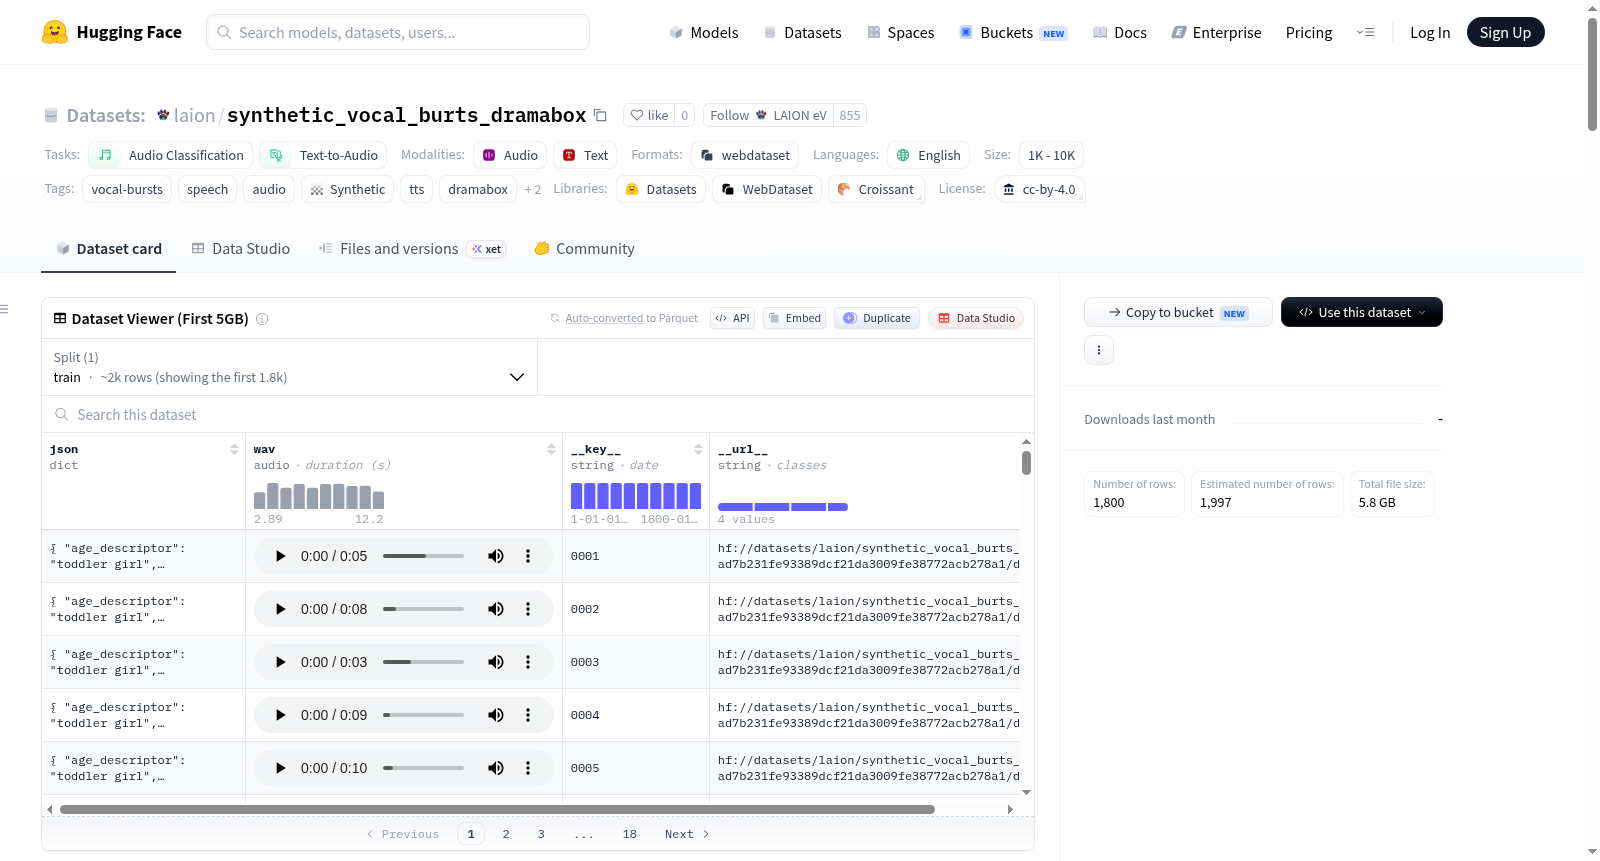The height and width of the screenshot is (861, 1600).
Task: Switch to the Data Studio tab
Action: tap(241, 249)
